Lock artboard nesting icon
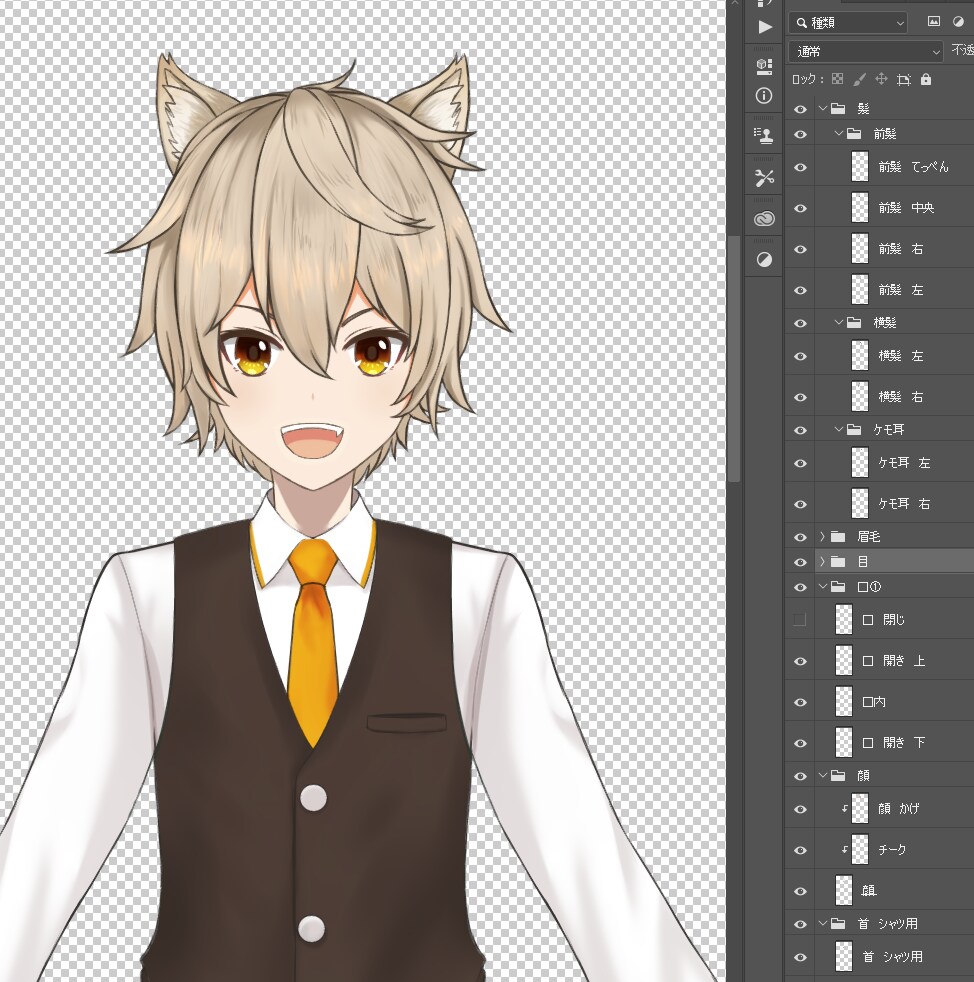The image size is (974, 982). [x=903, y=80]
